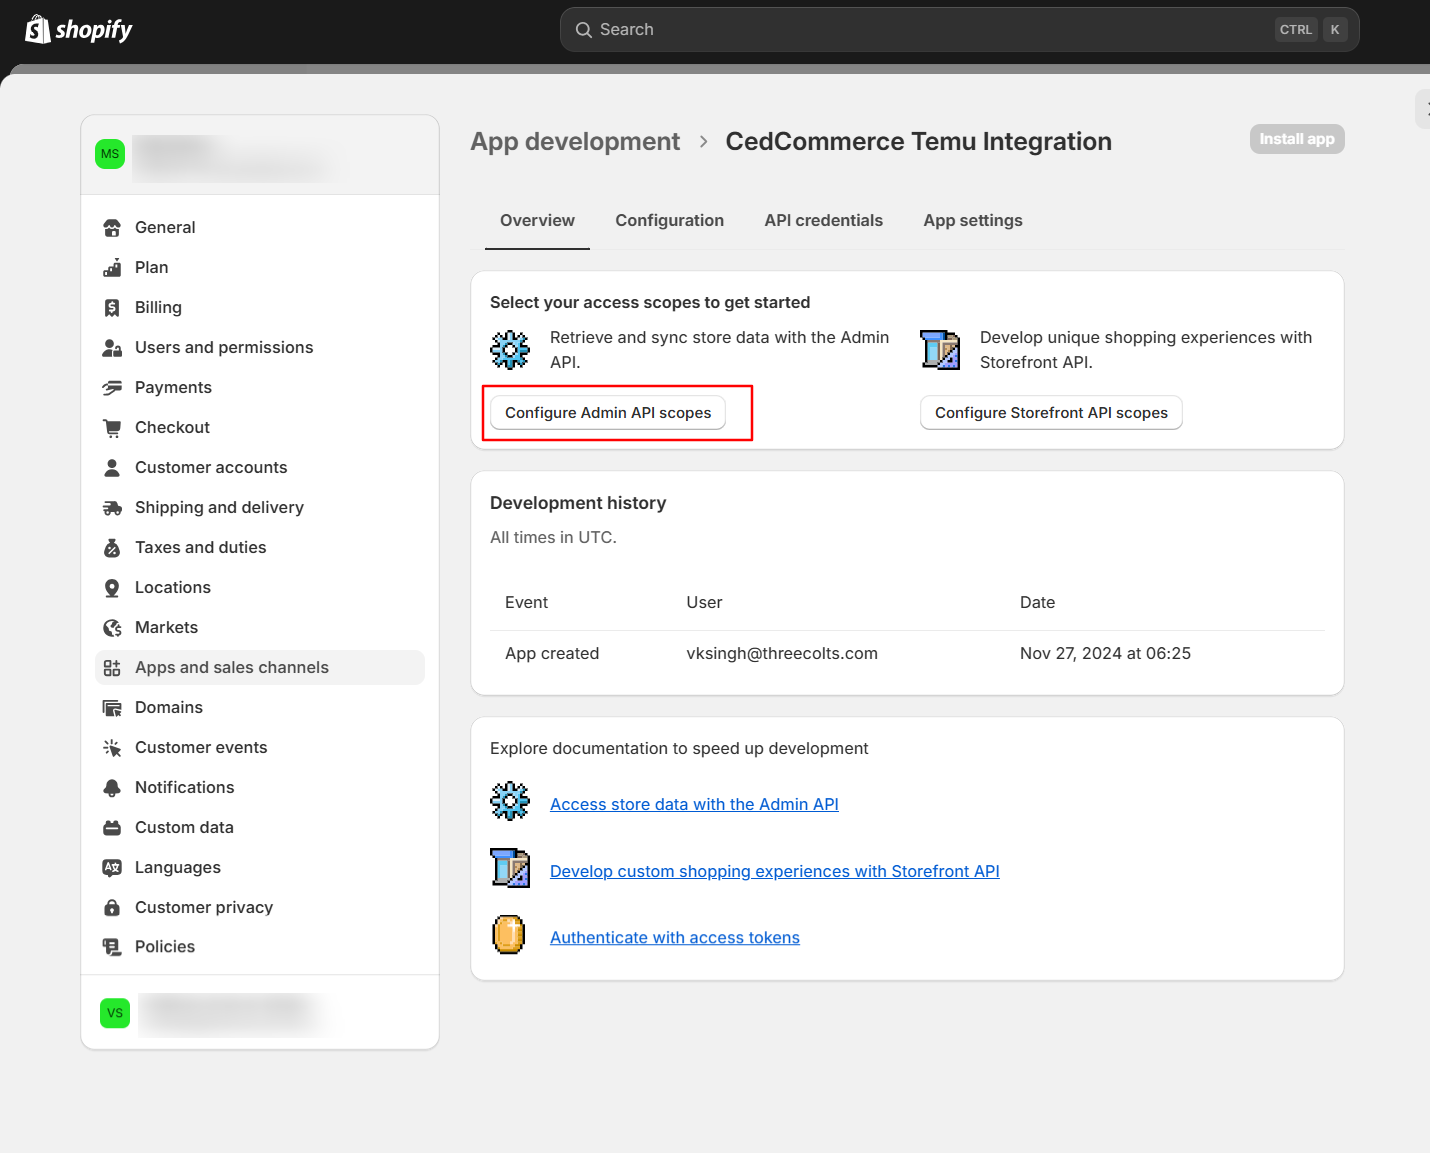
Task: Click the Storefront icon beside documentation link
Action: 510,868
